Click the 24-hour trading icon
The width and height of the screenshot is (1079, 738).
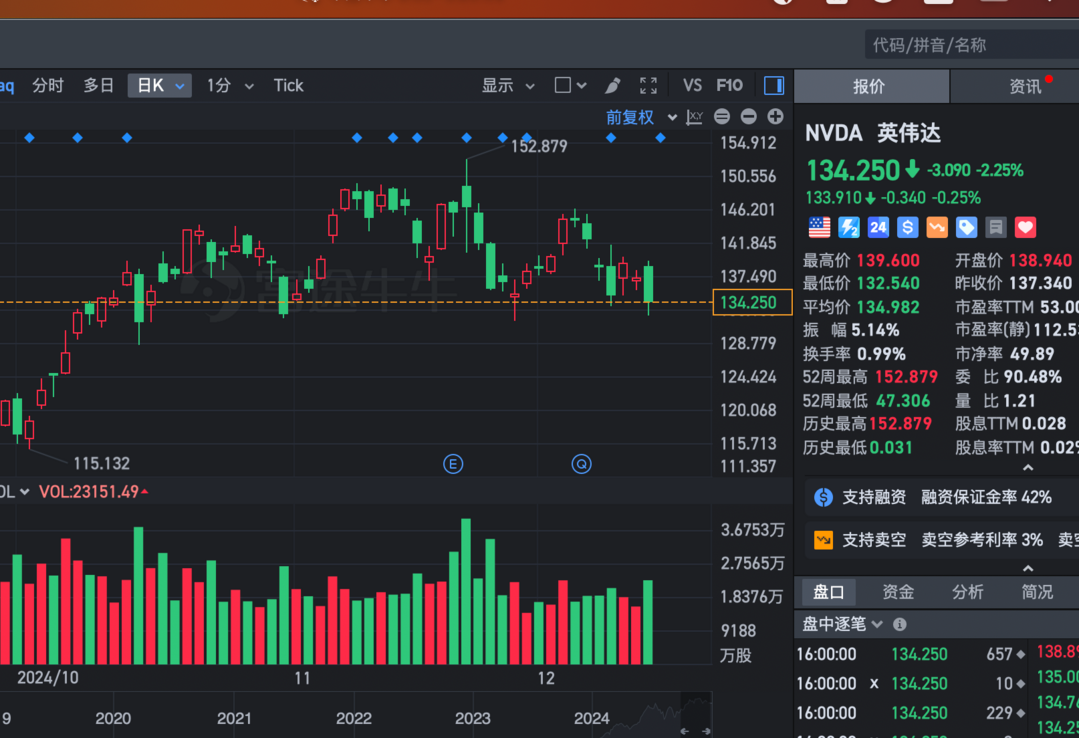tap(878, 227)
